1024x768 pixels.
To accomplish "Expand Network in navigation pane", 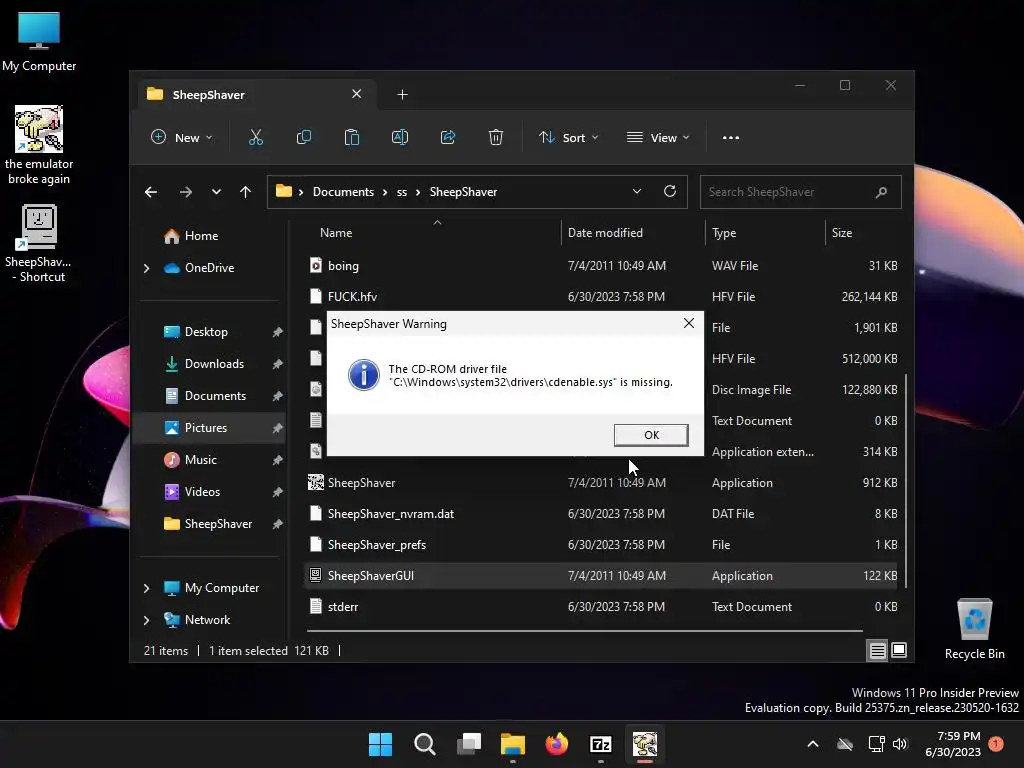I will [146, 620].
